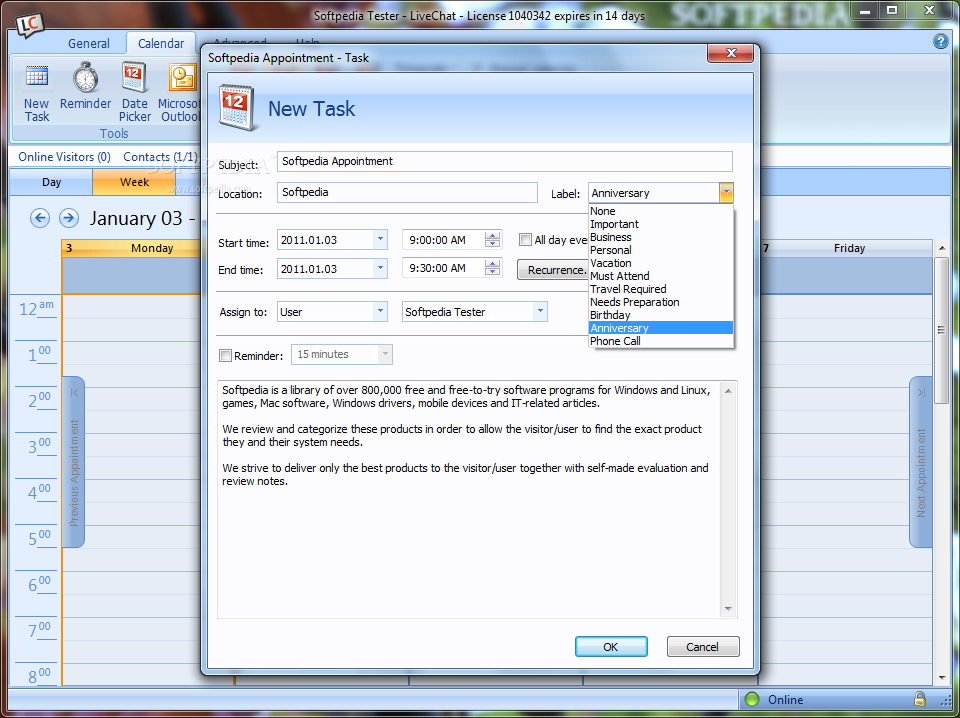The image size is (960, 718).
Task: Switch to the General ribbon tab
Action: click(89, 43)
